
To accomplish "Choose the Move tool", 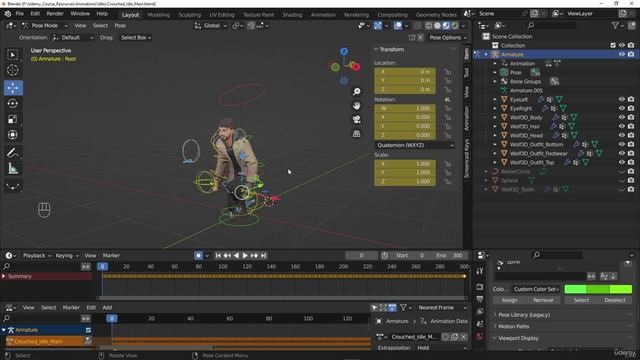I will 13,88.
